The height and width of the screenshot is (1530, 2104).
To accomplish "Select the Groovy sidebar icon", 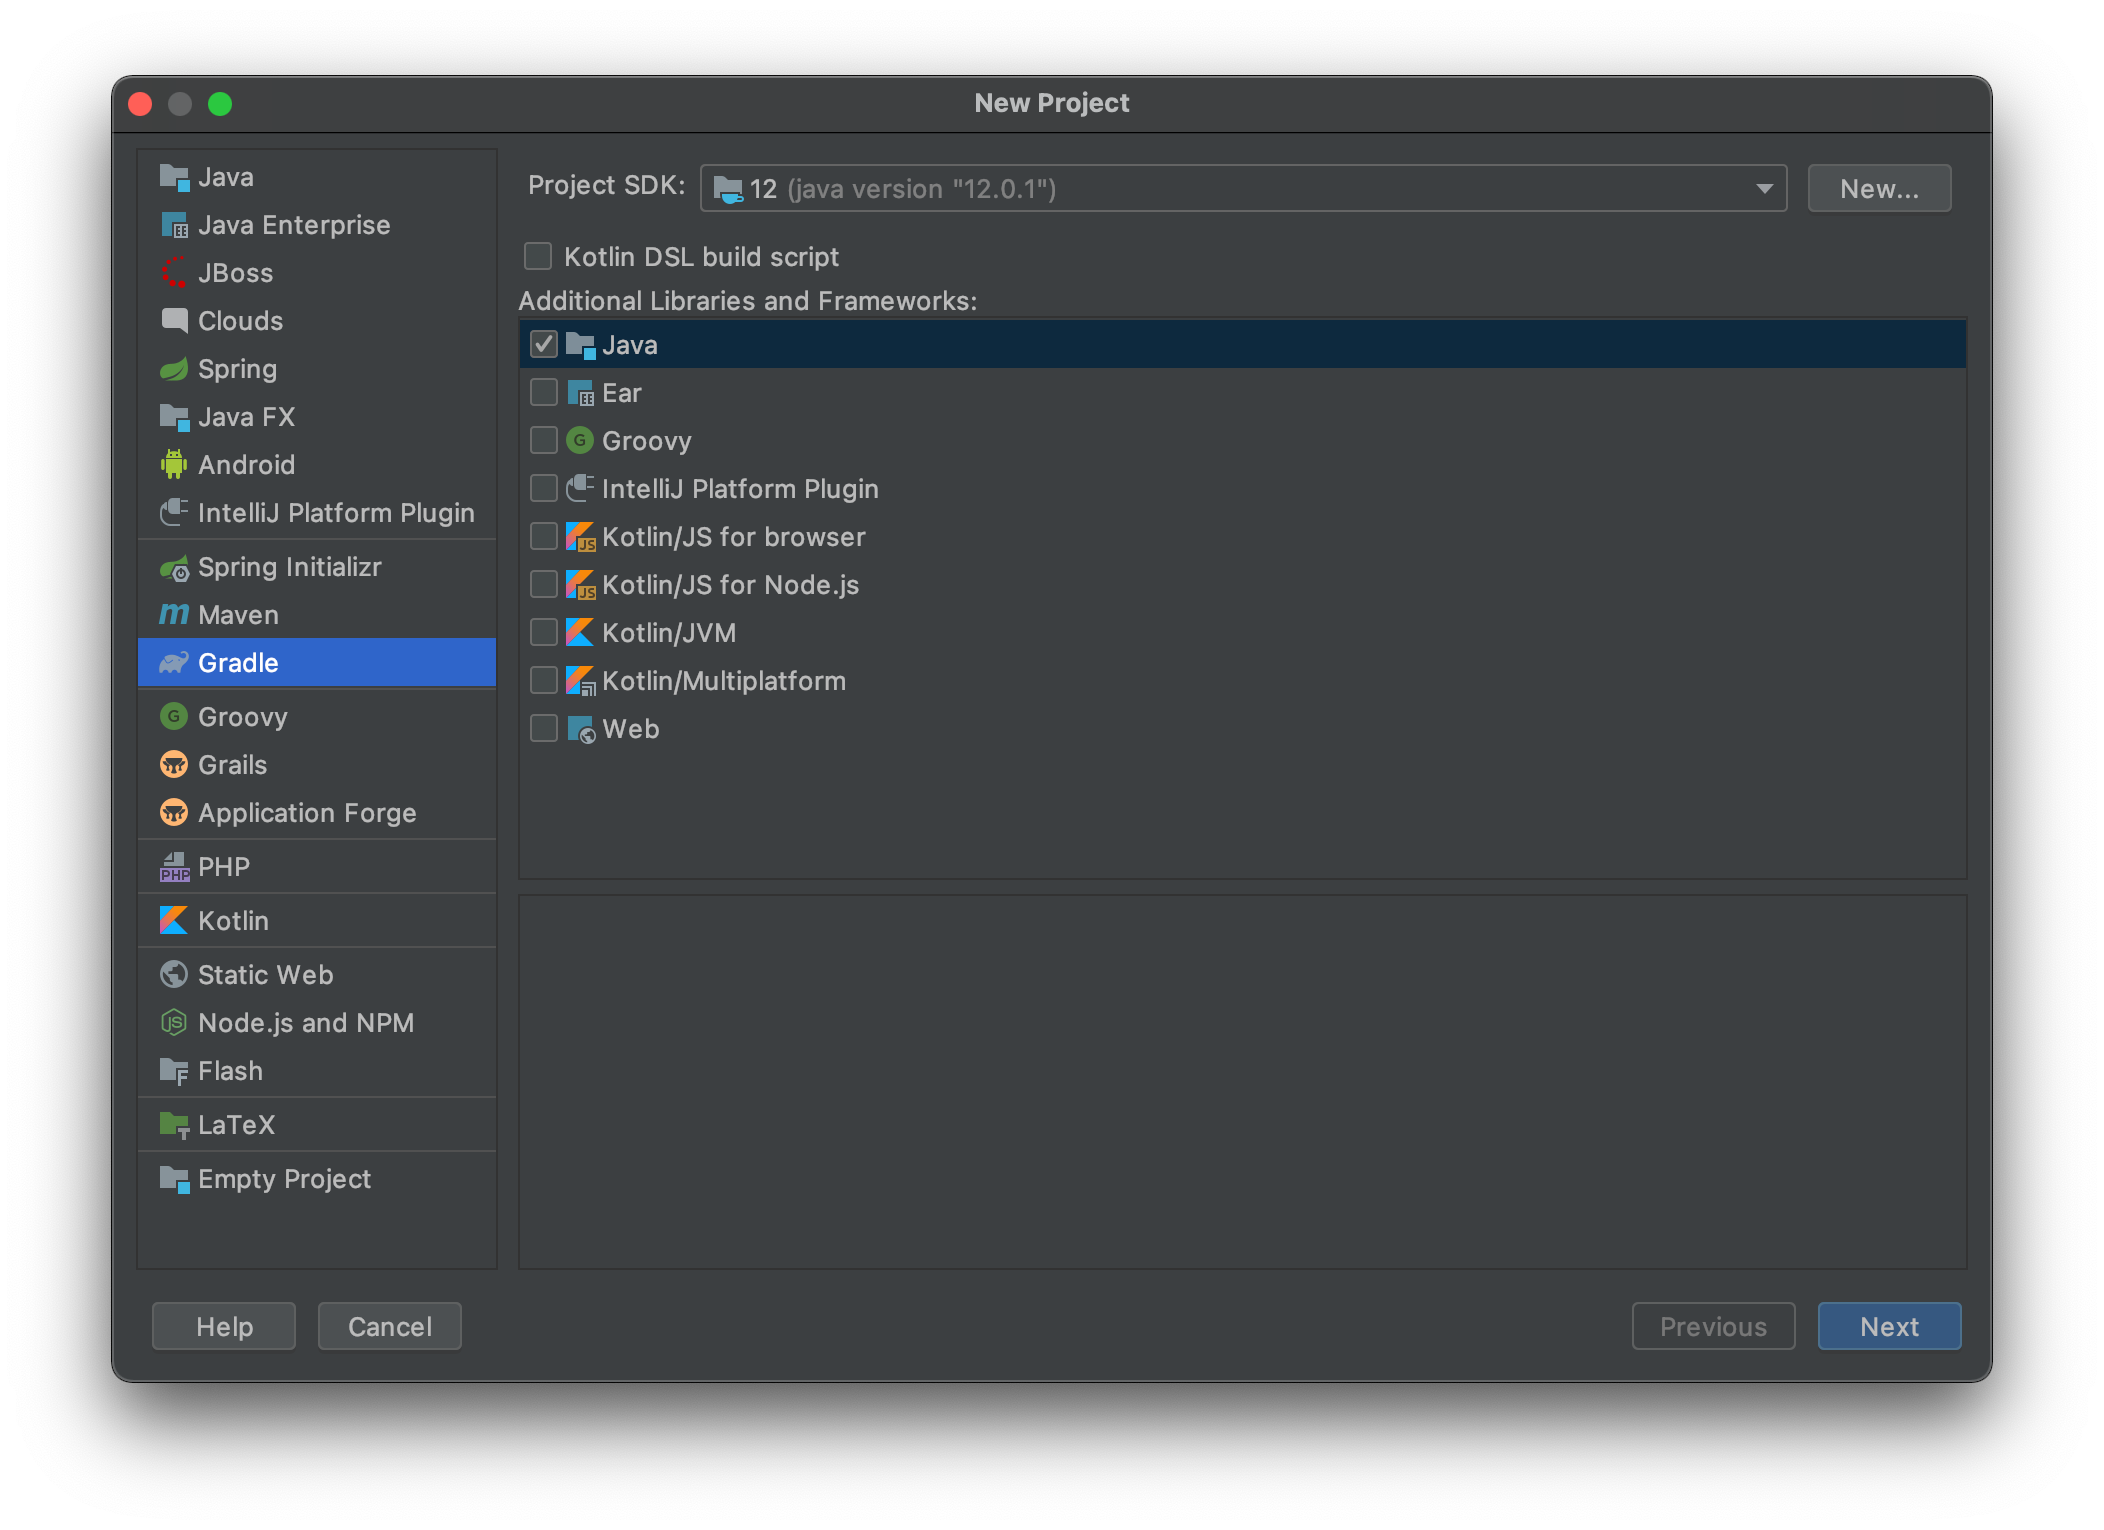I will coord(174,717).
